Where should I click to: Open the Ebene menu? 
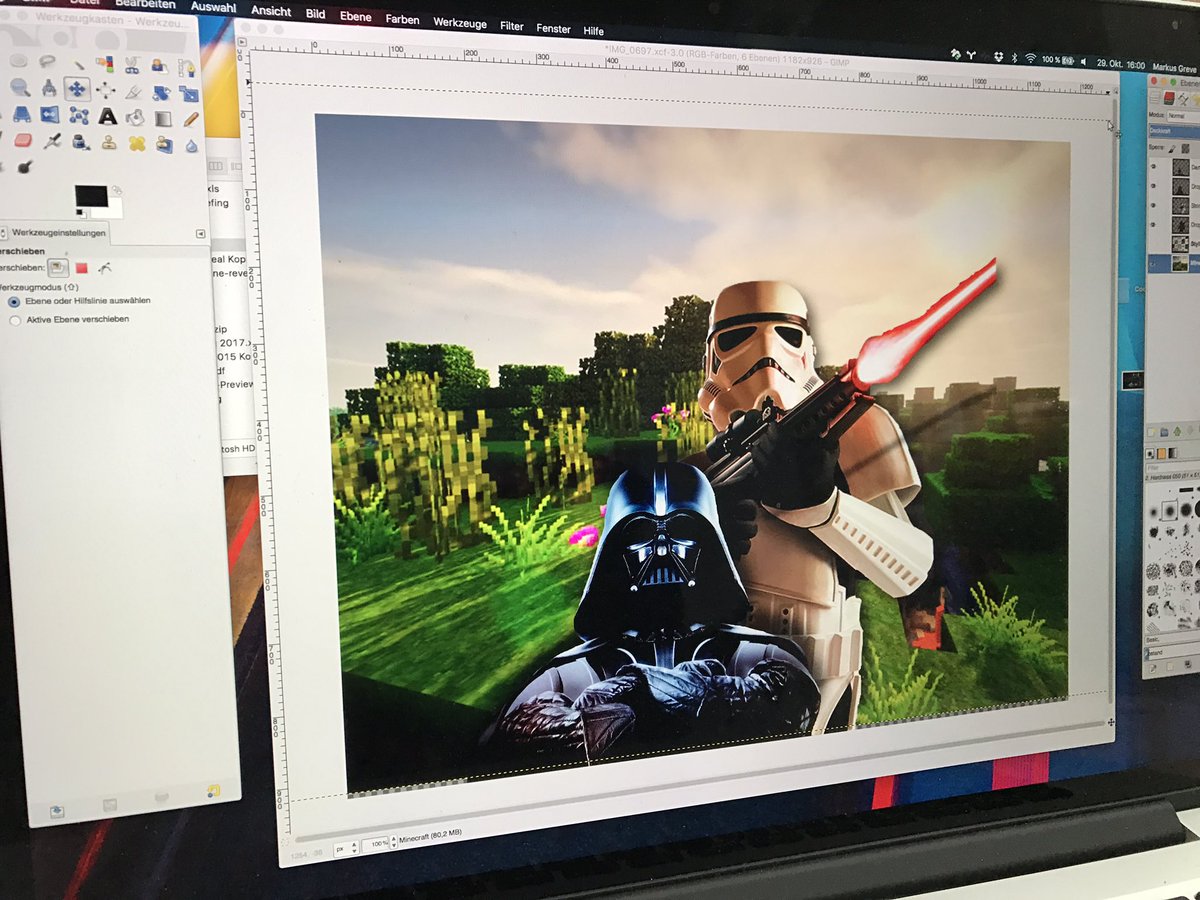point(355,17)
